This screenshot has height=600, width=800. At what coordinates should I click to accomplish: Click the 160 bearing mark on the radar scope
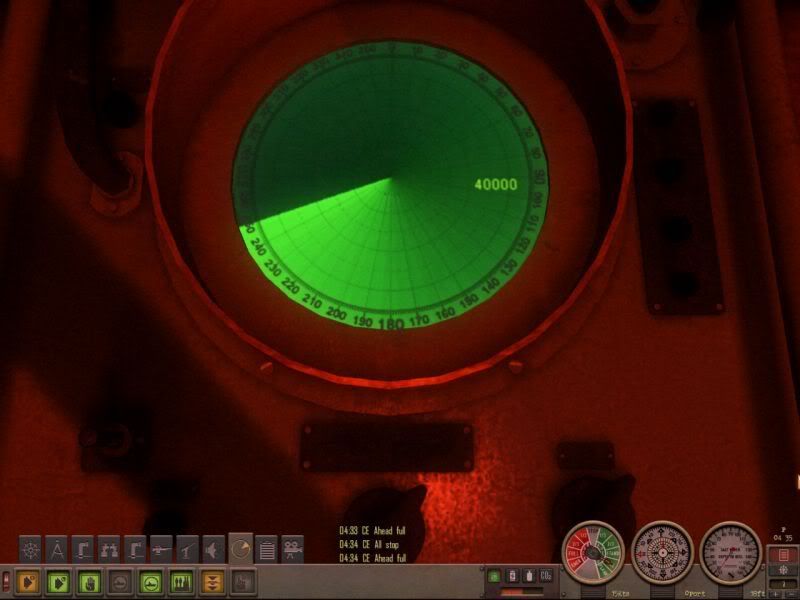tap(444, 313)
